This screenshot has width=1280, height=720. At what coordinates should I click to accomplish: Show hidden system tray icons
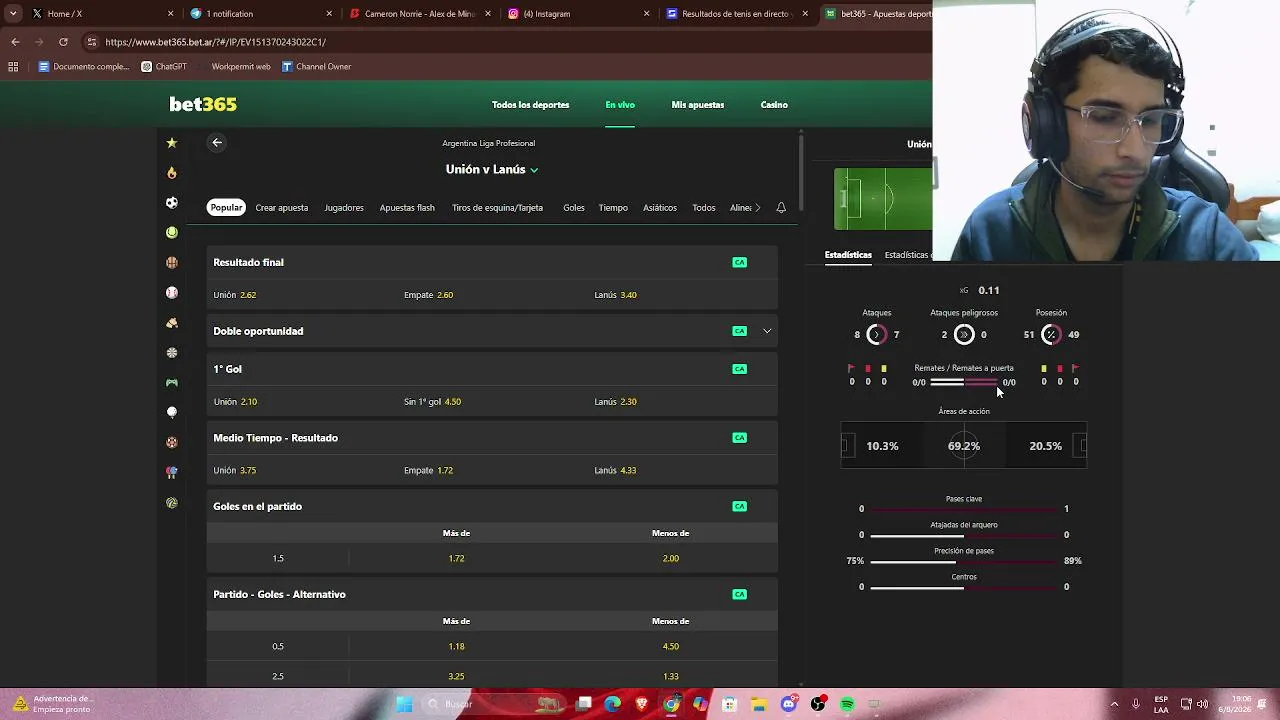(x=1114, y=704)
